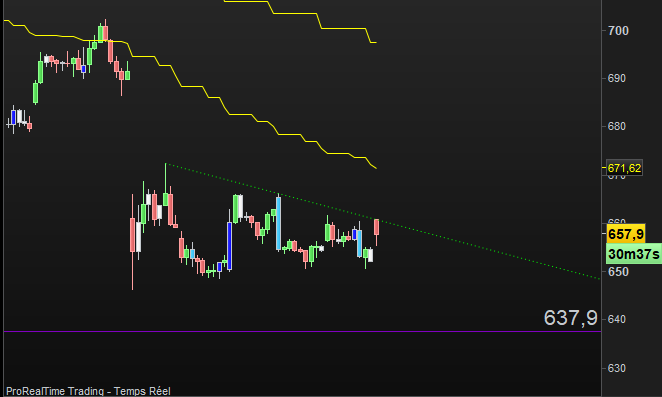Click the 700 price axis label
662x397 pixels.
point(618,31)
